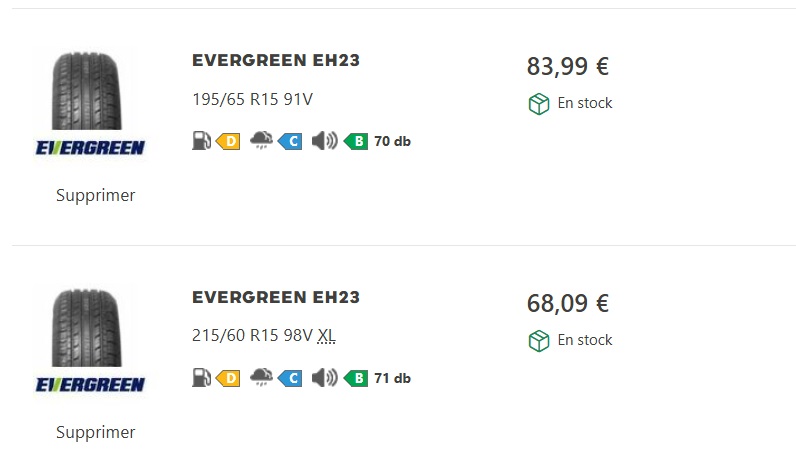Open the first EVERGREEN EH23 product title

click(x=275, y=60)
